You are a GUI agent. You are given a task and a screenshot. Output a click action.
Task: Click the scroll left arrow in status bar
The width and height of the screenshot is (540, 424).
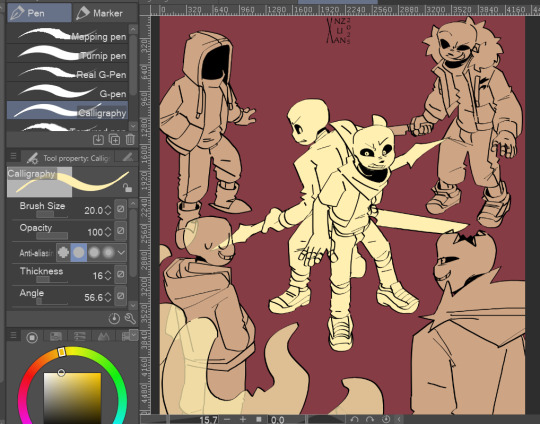[399, 419]
